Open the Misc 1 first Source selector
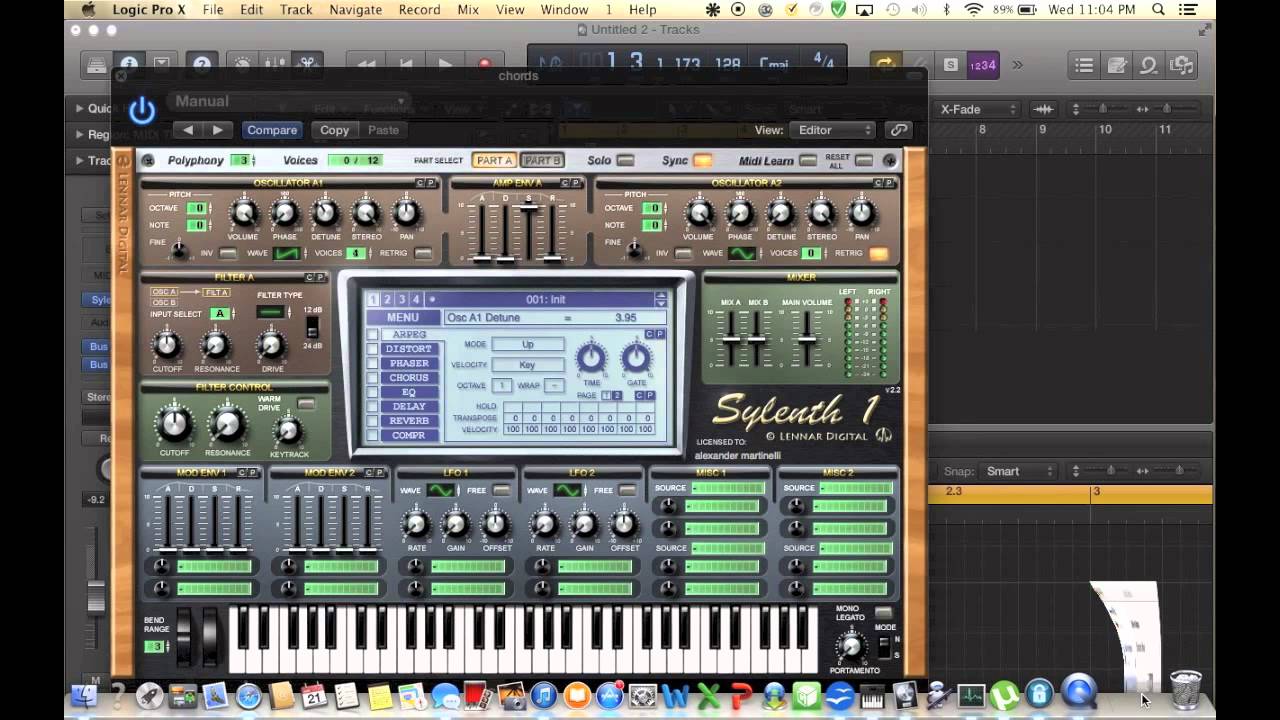The image size is (1280, 720). 728,488
